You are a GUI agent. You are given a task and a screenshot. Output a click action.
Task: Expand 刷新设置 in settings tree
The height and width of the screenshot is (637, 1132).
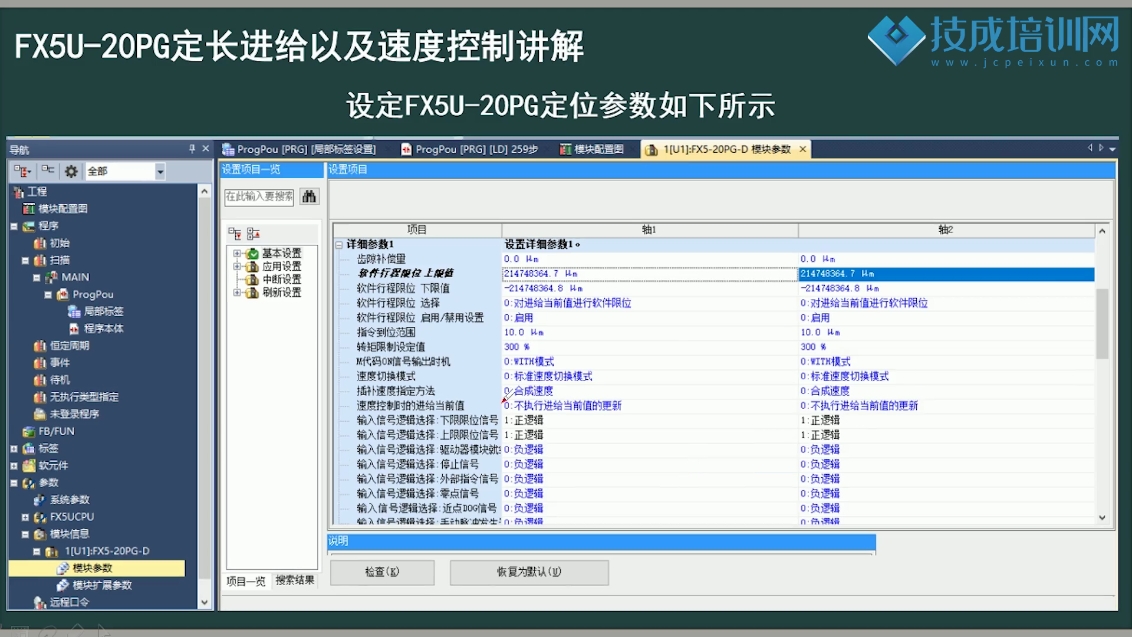click(x=237, y=292)
